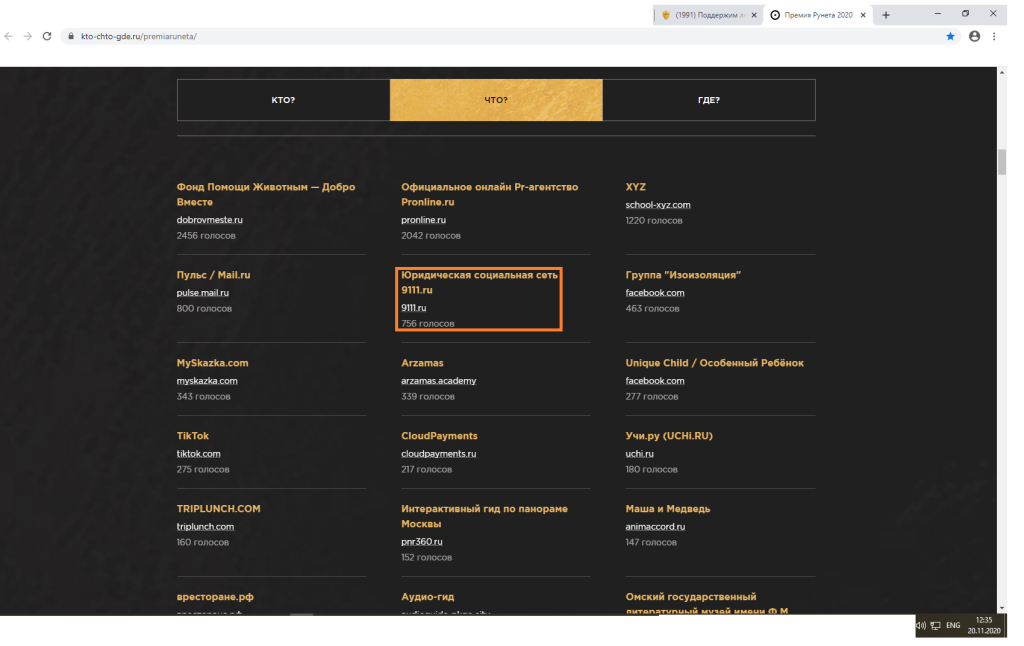Click the padlock site security icon
This screenshot has height=646, width=1024.
[71, 36]
